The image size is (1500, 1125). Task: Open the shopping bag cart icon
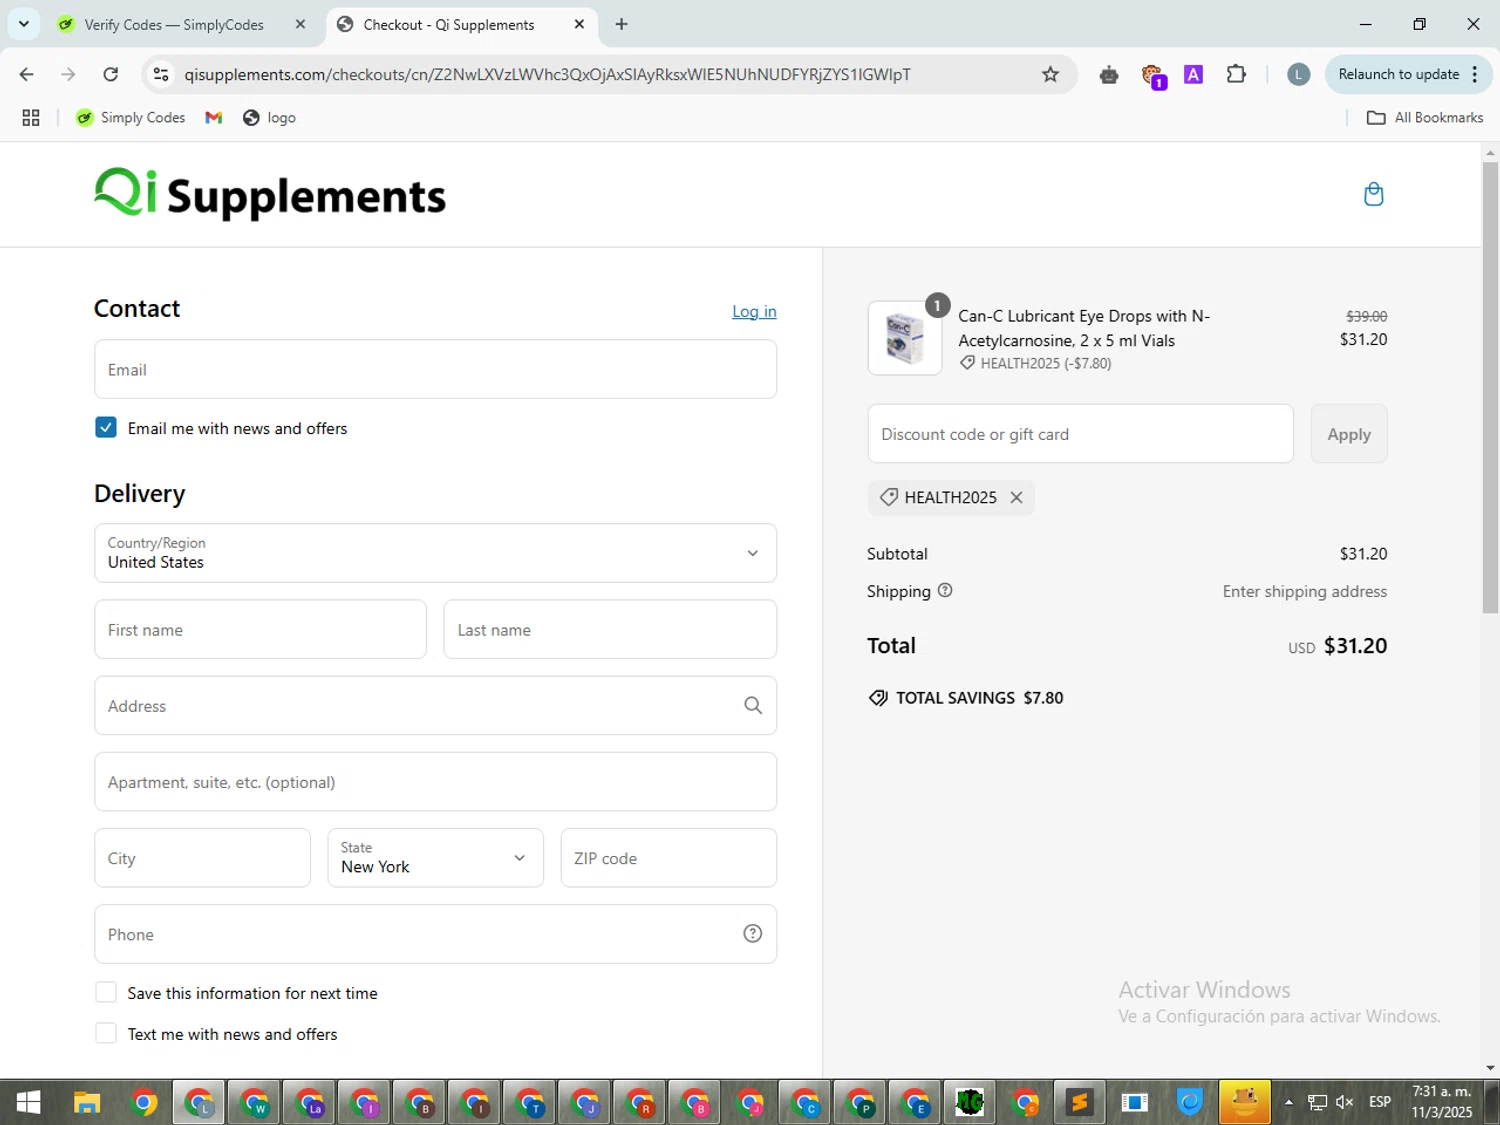tap(1373, 194)
